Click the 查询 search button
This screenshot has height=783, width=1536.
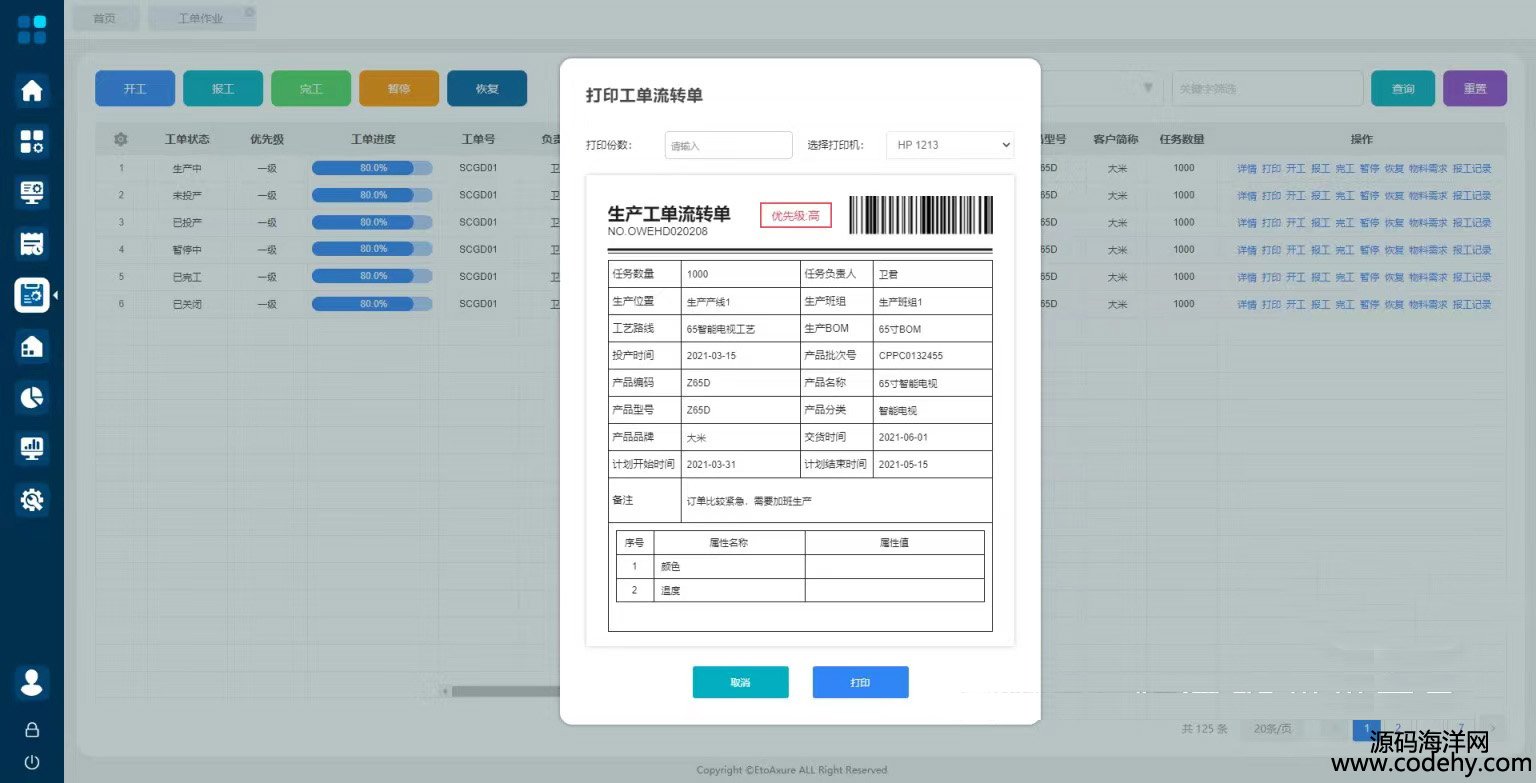tap(1403, 88)
